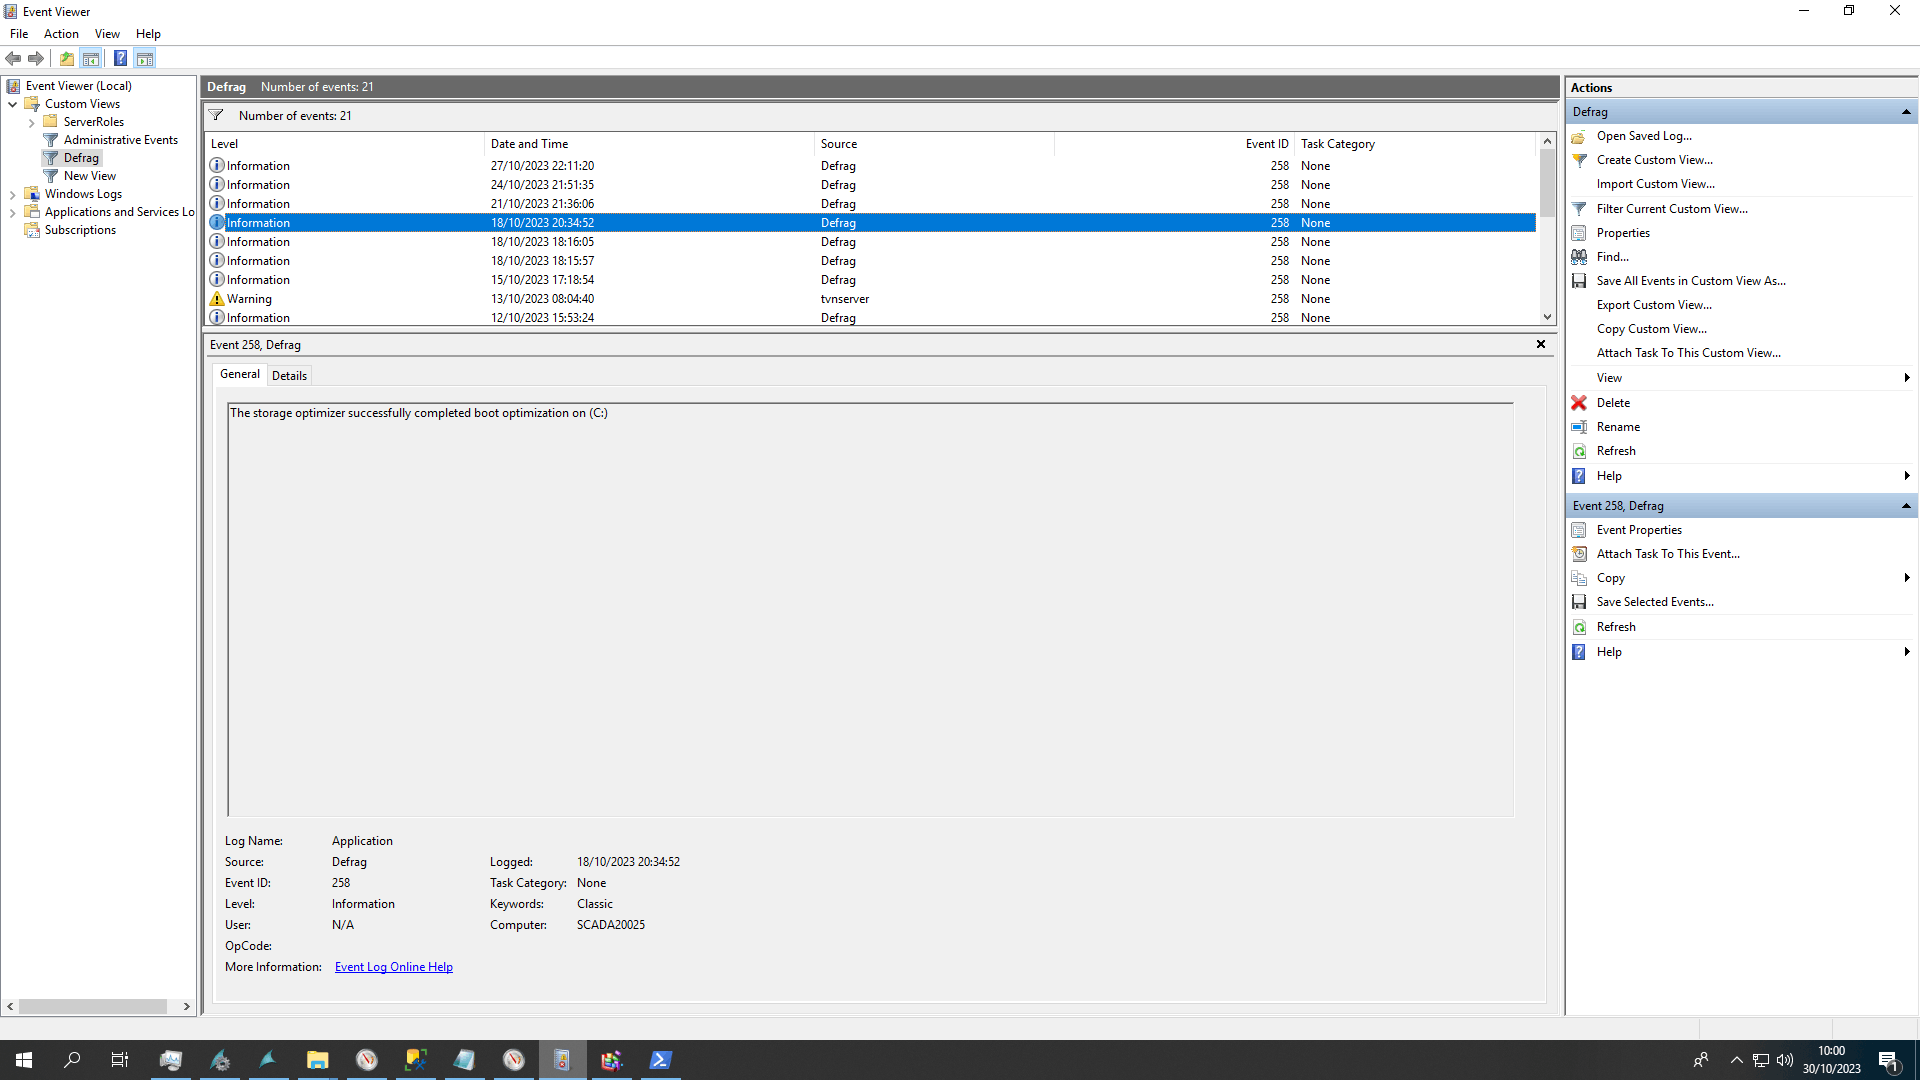Open the notification center icon

[1889, 1060]
